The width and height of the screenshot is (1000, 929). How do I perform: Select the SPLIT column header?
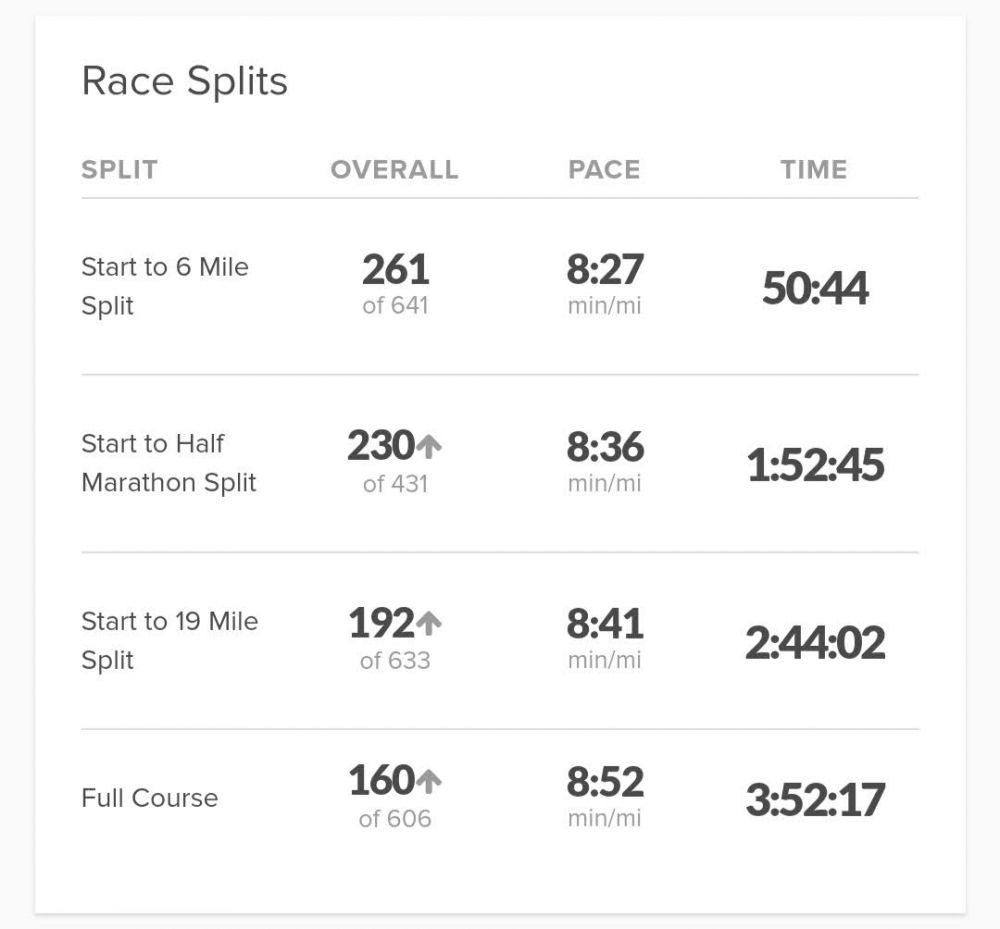(x=119, y=169)
